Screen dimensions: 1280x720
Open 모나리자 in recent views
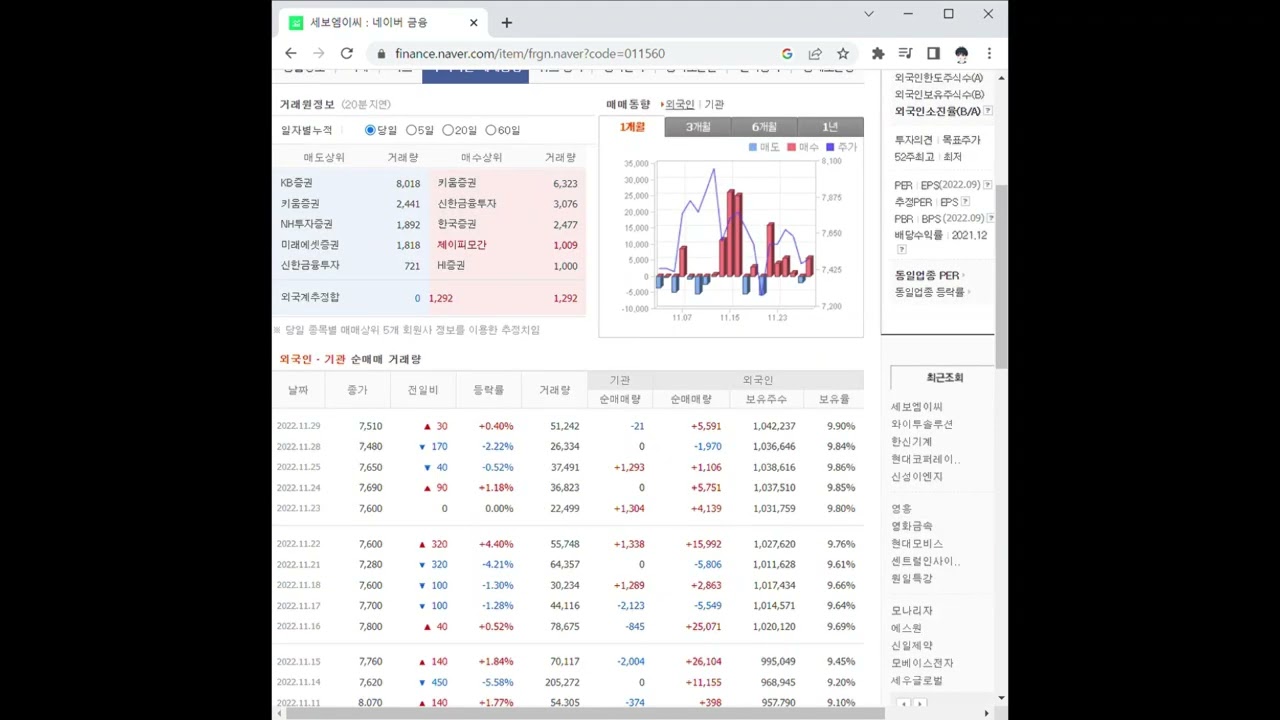point(912,610)
